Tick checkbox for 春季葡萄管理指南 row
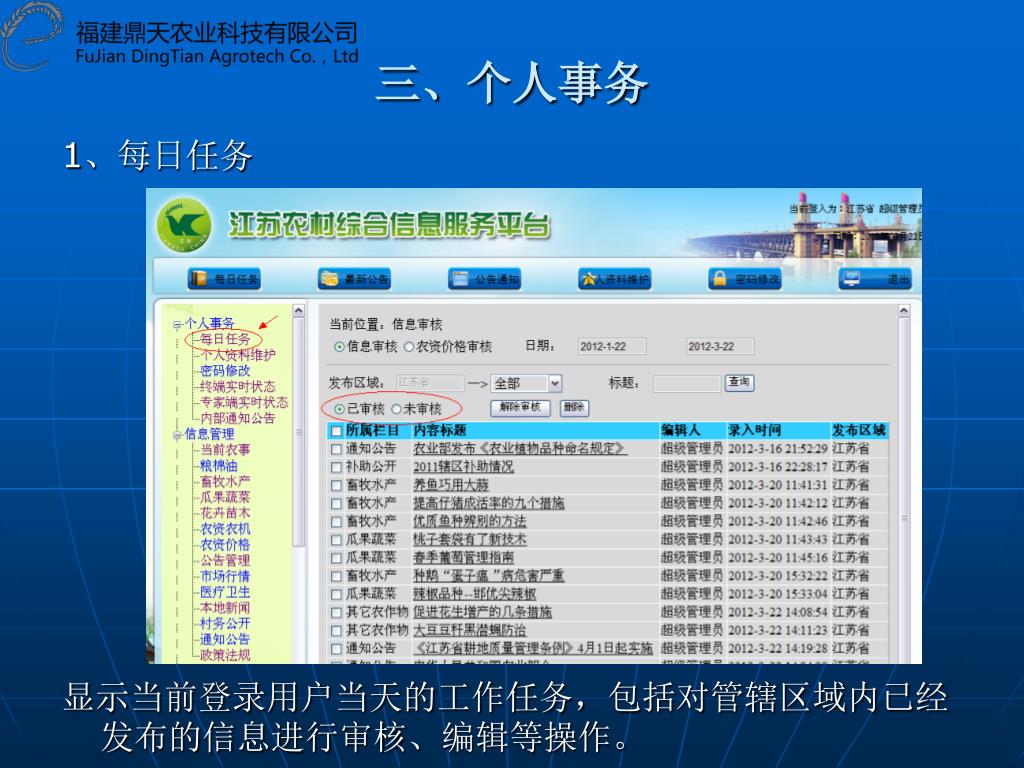This screenshot has height=768, width=1024. (x=336, y=558)
